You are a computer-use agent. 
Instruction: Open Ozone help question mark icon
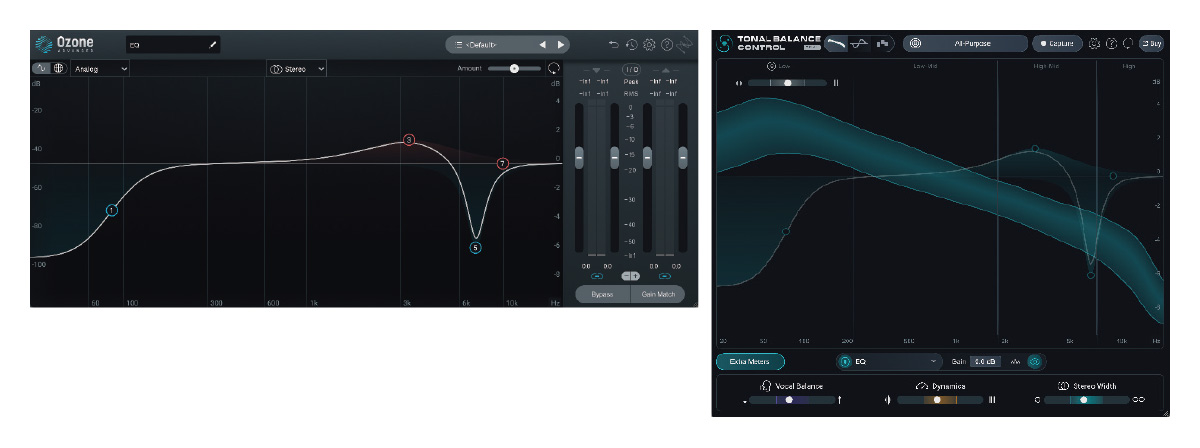click(x=667, y=45)
